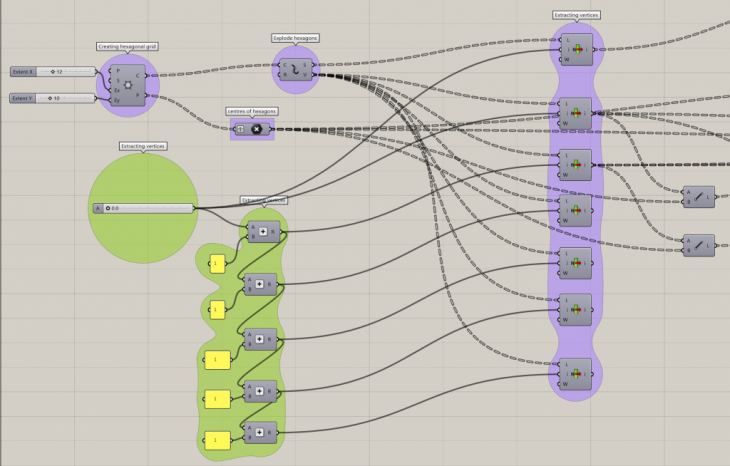The image size is (730, 466).
Task: Click the upper Line component
Action: tap(698, 196)
